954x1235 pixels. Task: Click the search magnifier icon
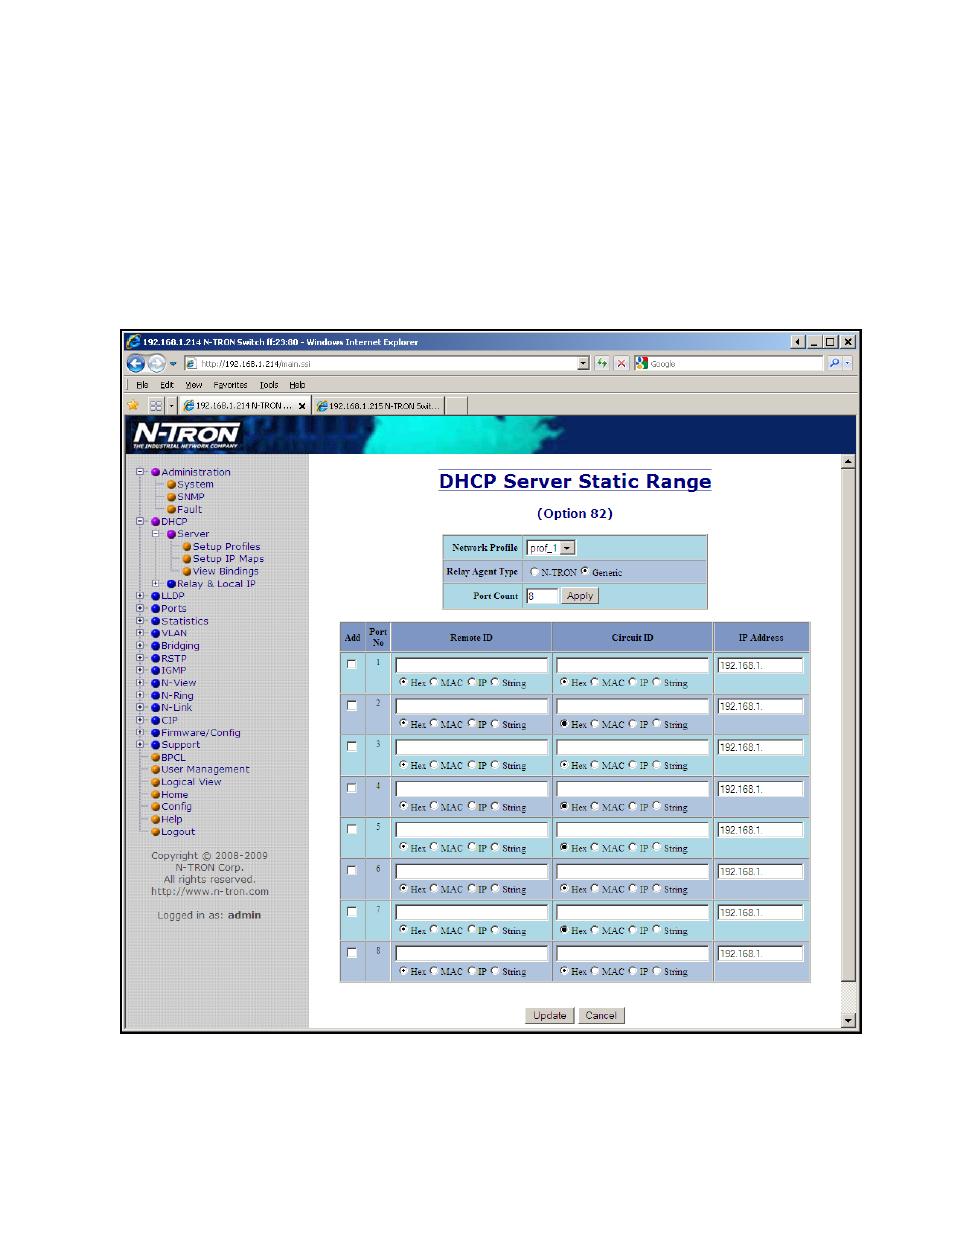click(834, 363)
